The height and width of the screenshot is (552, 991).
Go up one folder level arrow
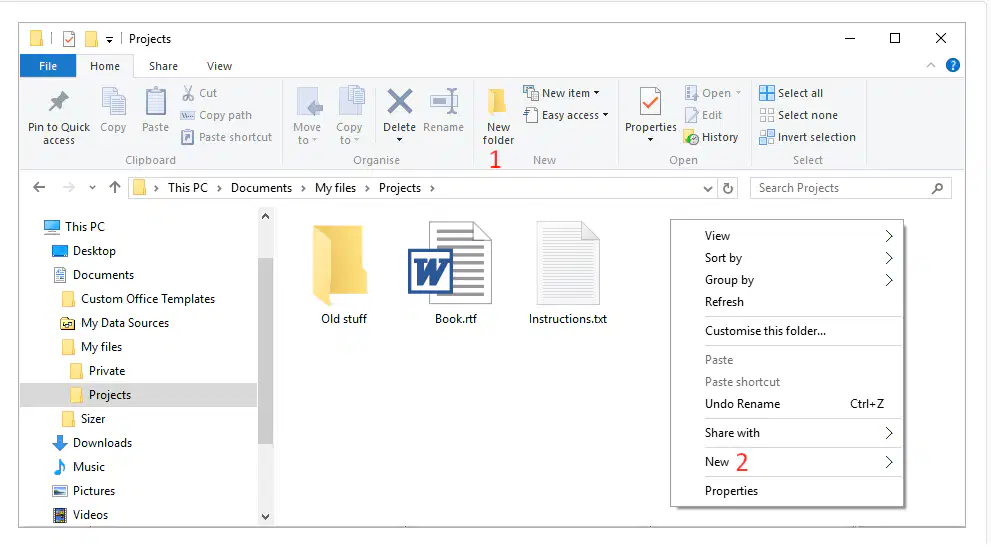pos(114,187)
